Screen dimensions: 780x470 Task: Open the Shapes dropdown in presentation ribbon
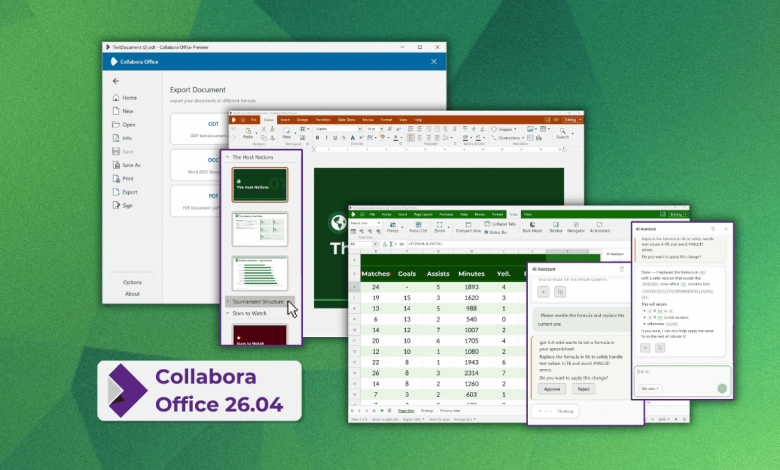[x=504, y=129]
